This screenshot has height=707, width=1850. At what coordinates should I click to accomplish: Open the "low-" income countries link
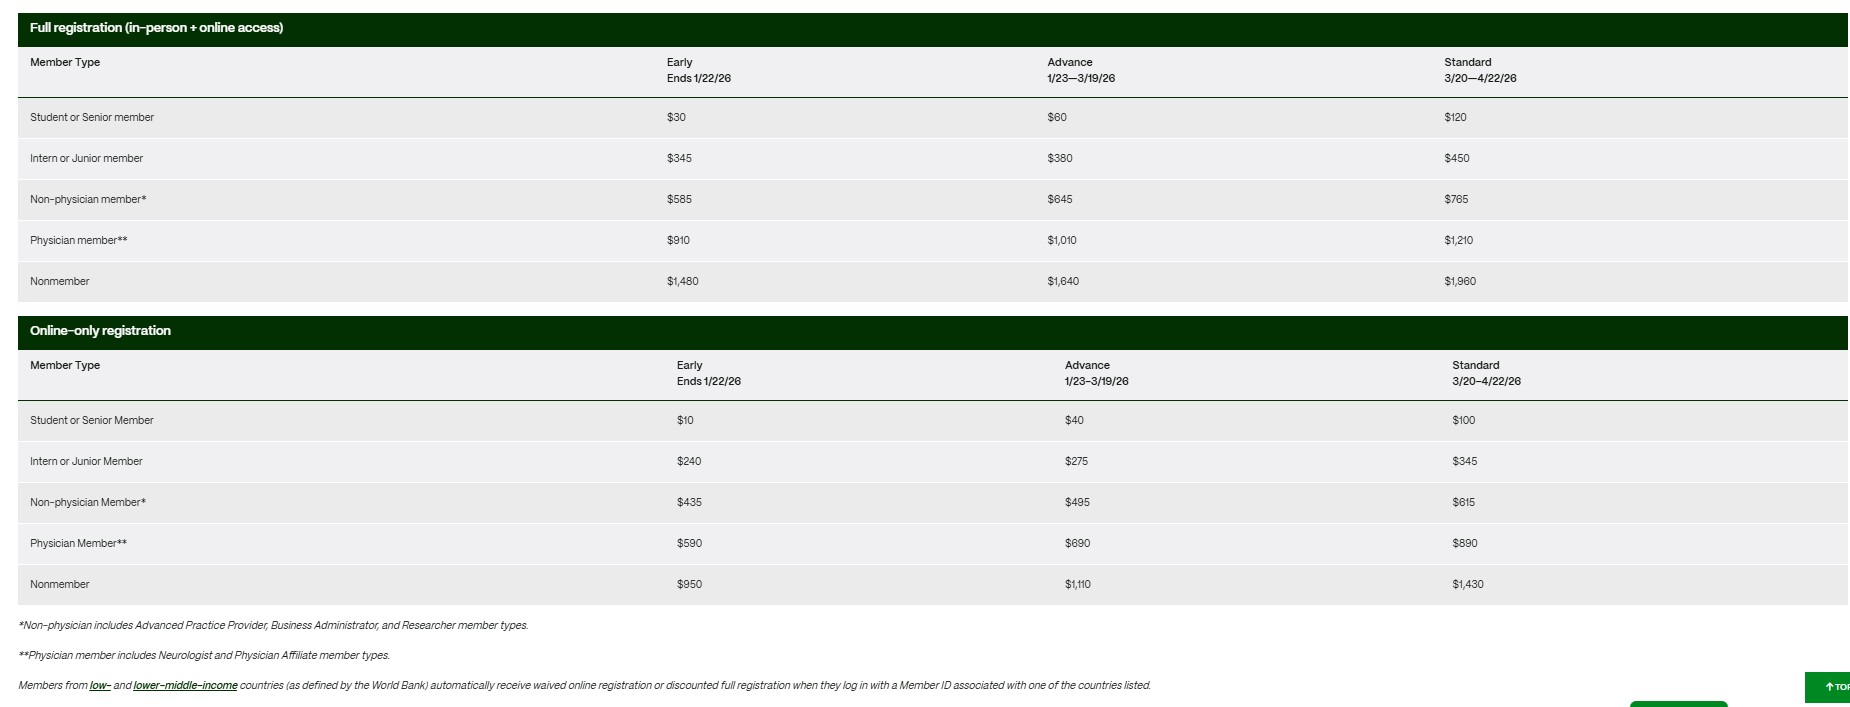point(100,686)
